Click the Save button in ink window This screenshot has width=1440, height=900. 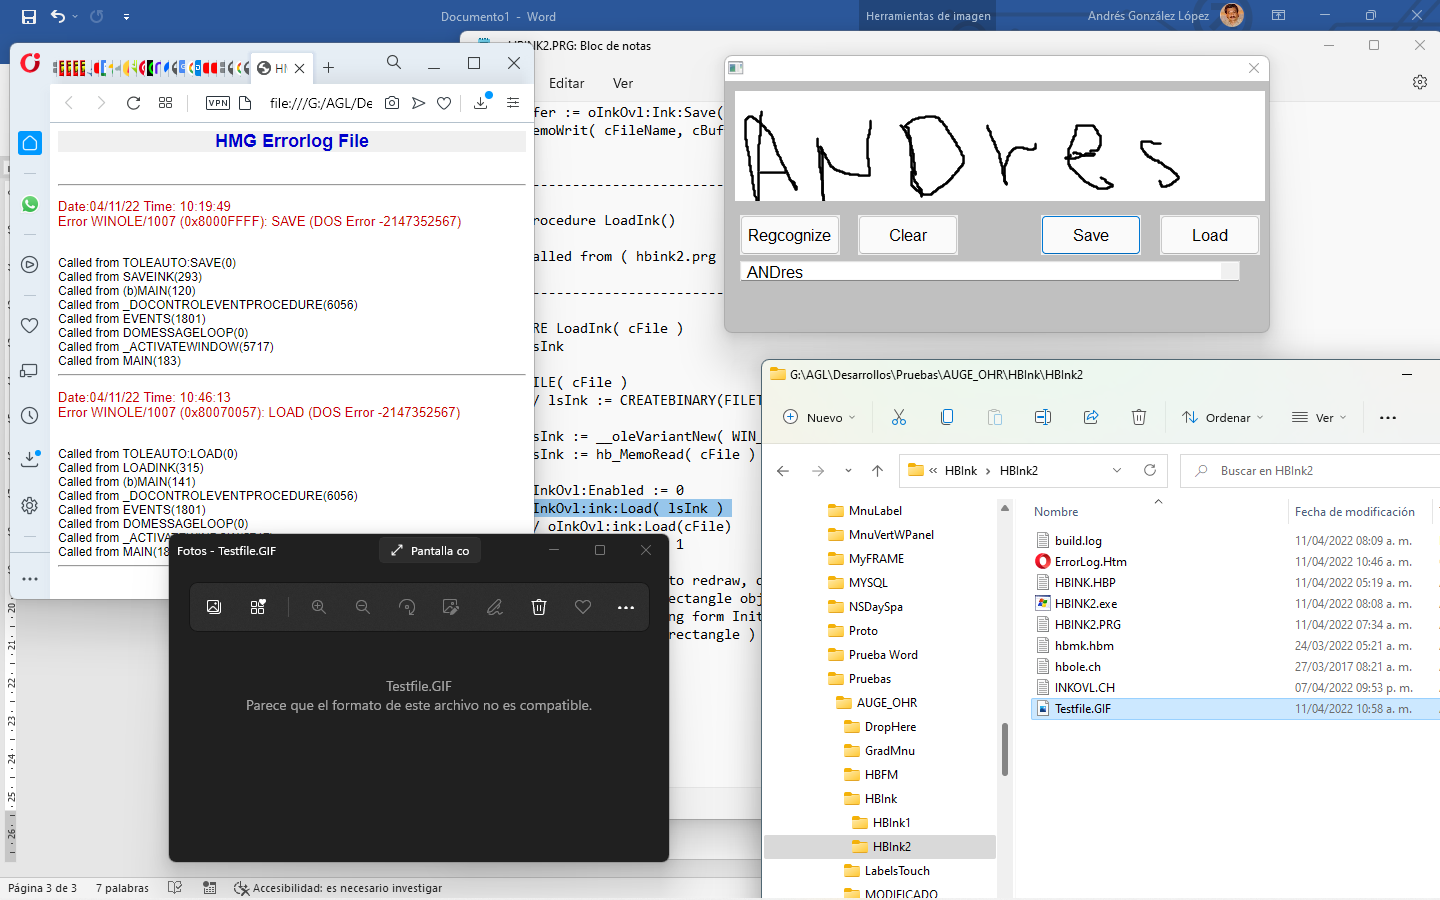pyautogui.click(x=1091, y=235)
